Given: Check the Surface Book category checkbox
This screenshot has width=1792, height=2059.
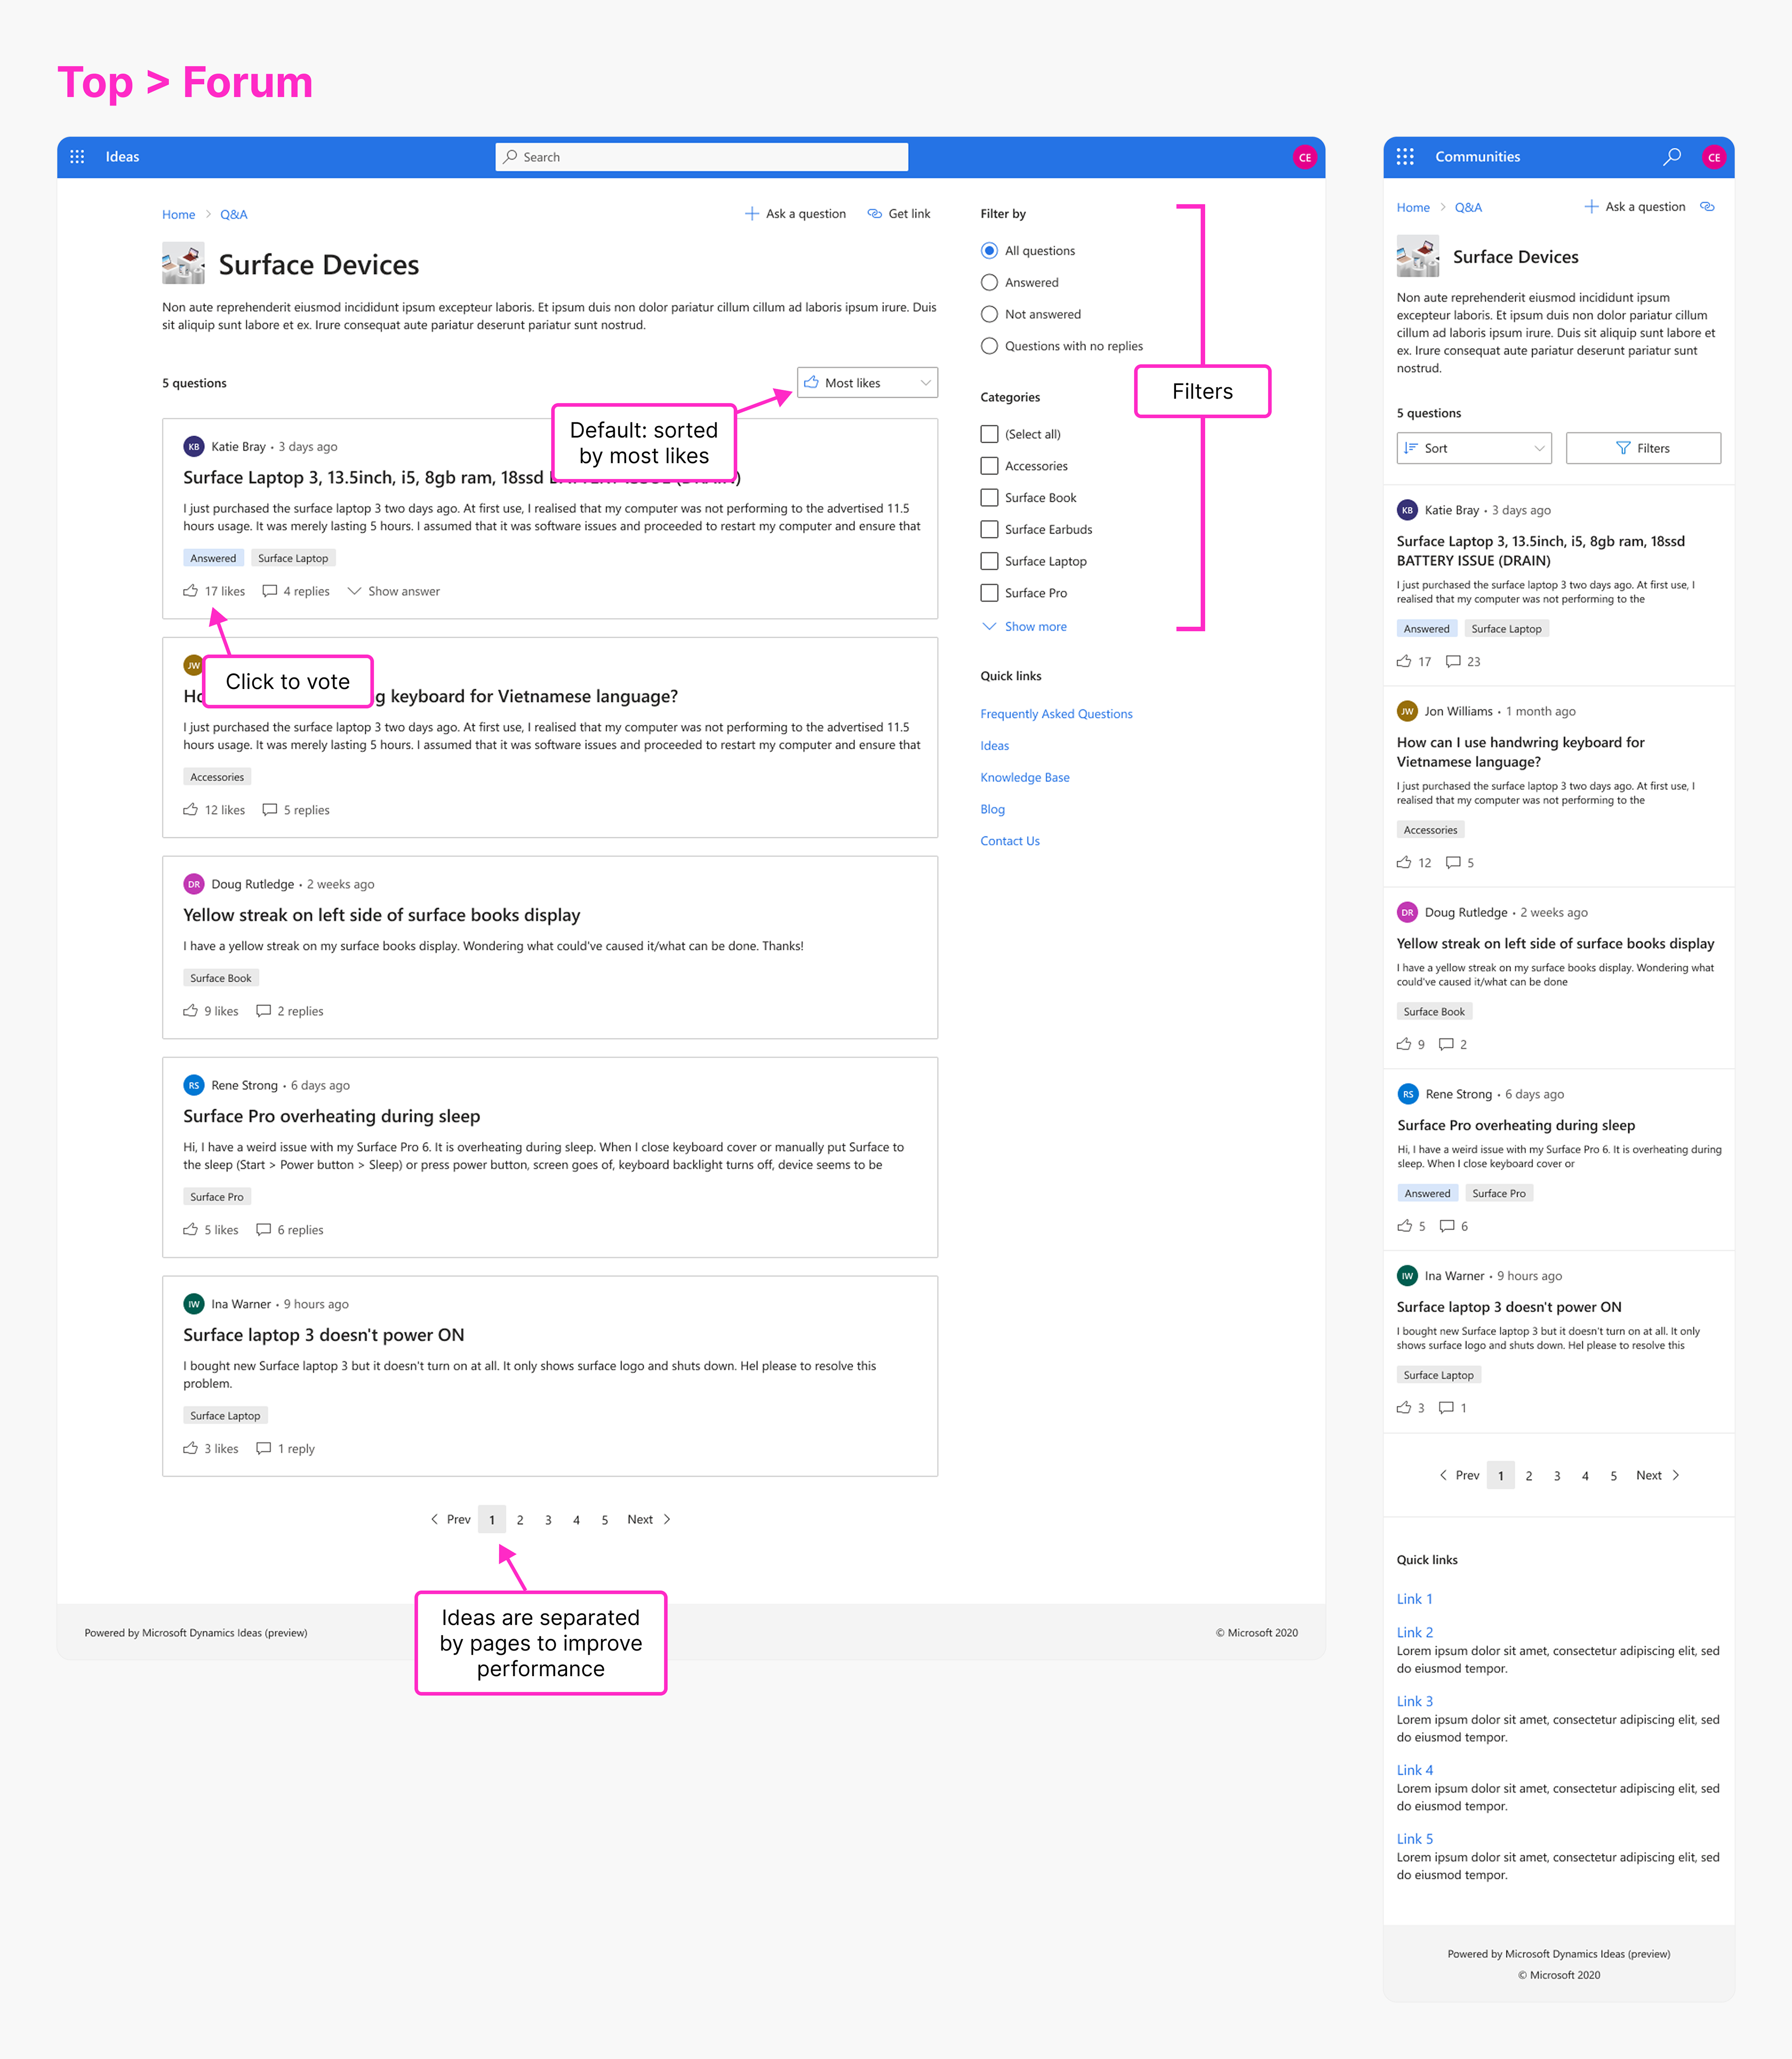Looking at the screenshot, I should click(989, 498).
